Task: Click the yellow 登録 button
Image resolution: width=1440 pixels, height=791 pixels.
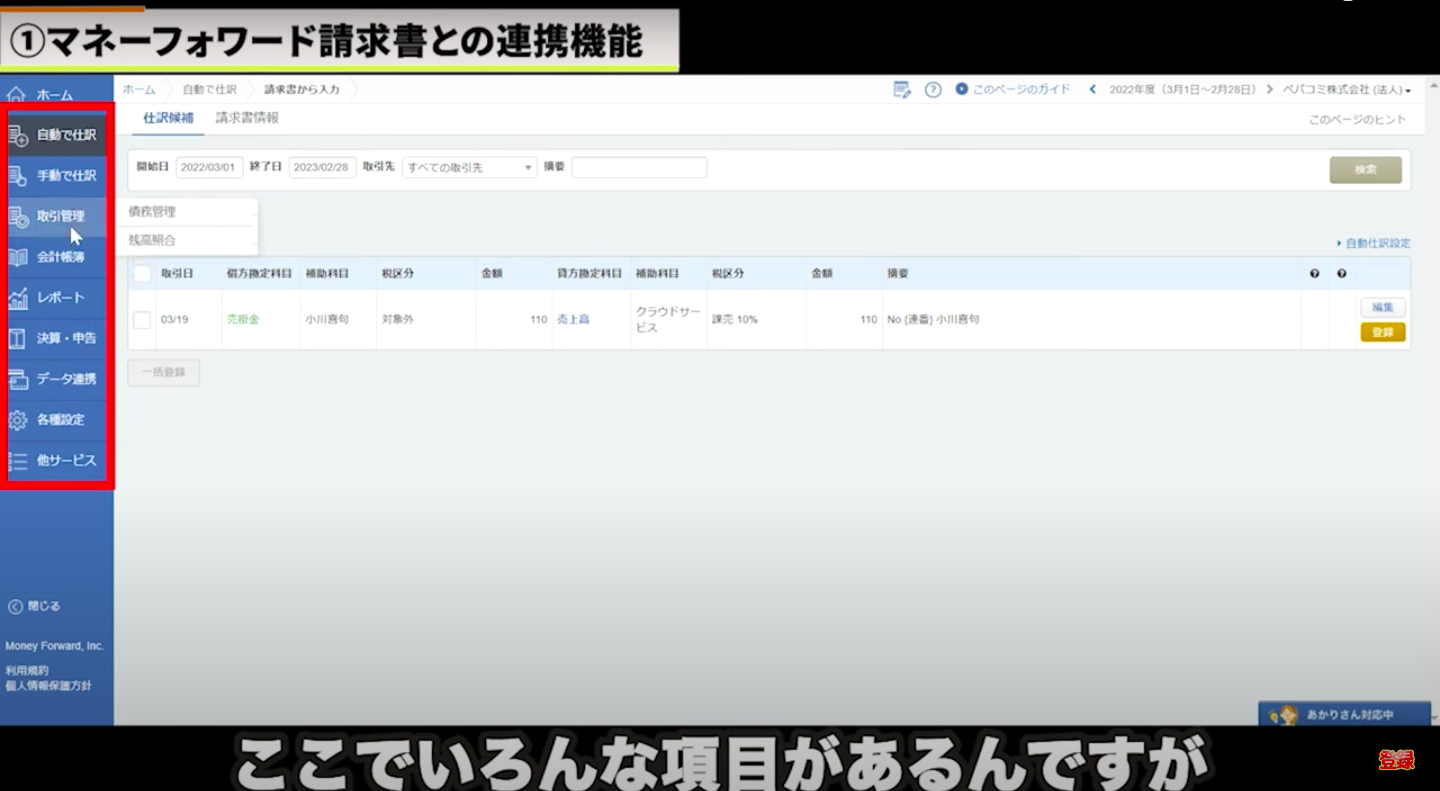Action: point(1382,332)
